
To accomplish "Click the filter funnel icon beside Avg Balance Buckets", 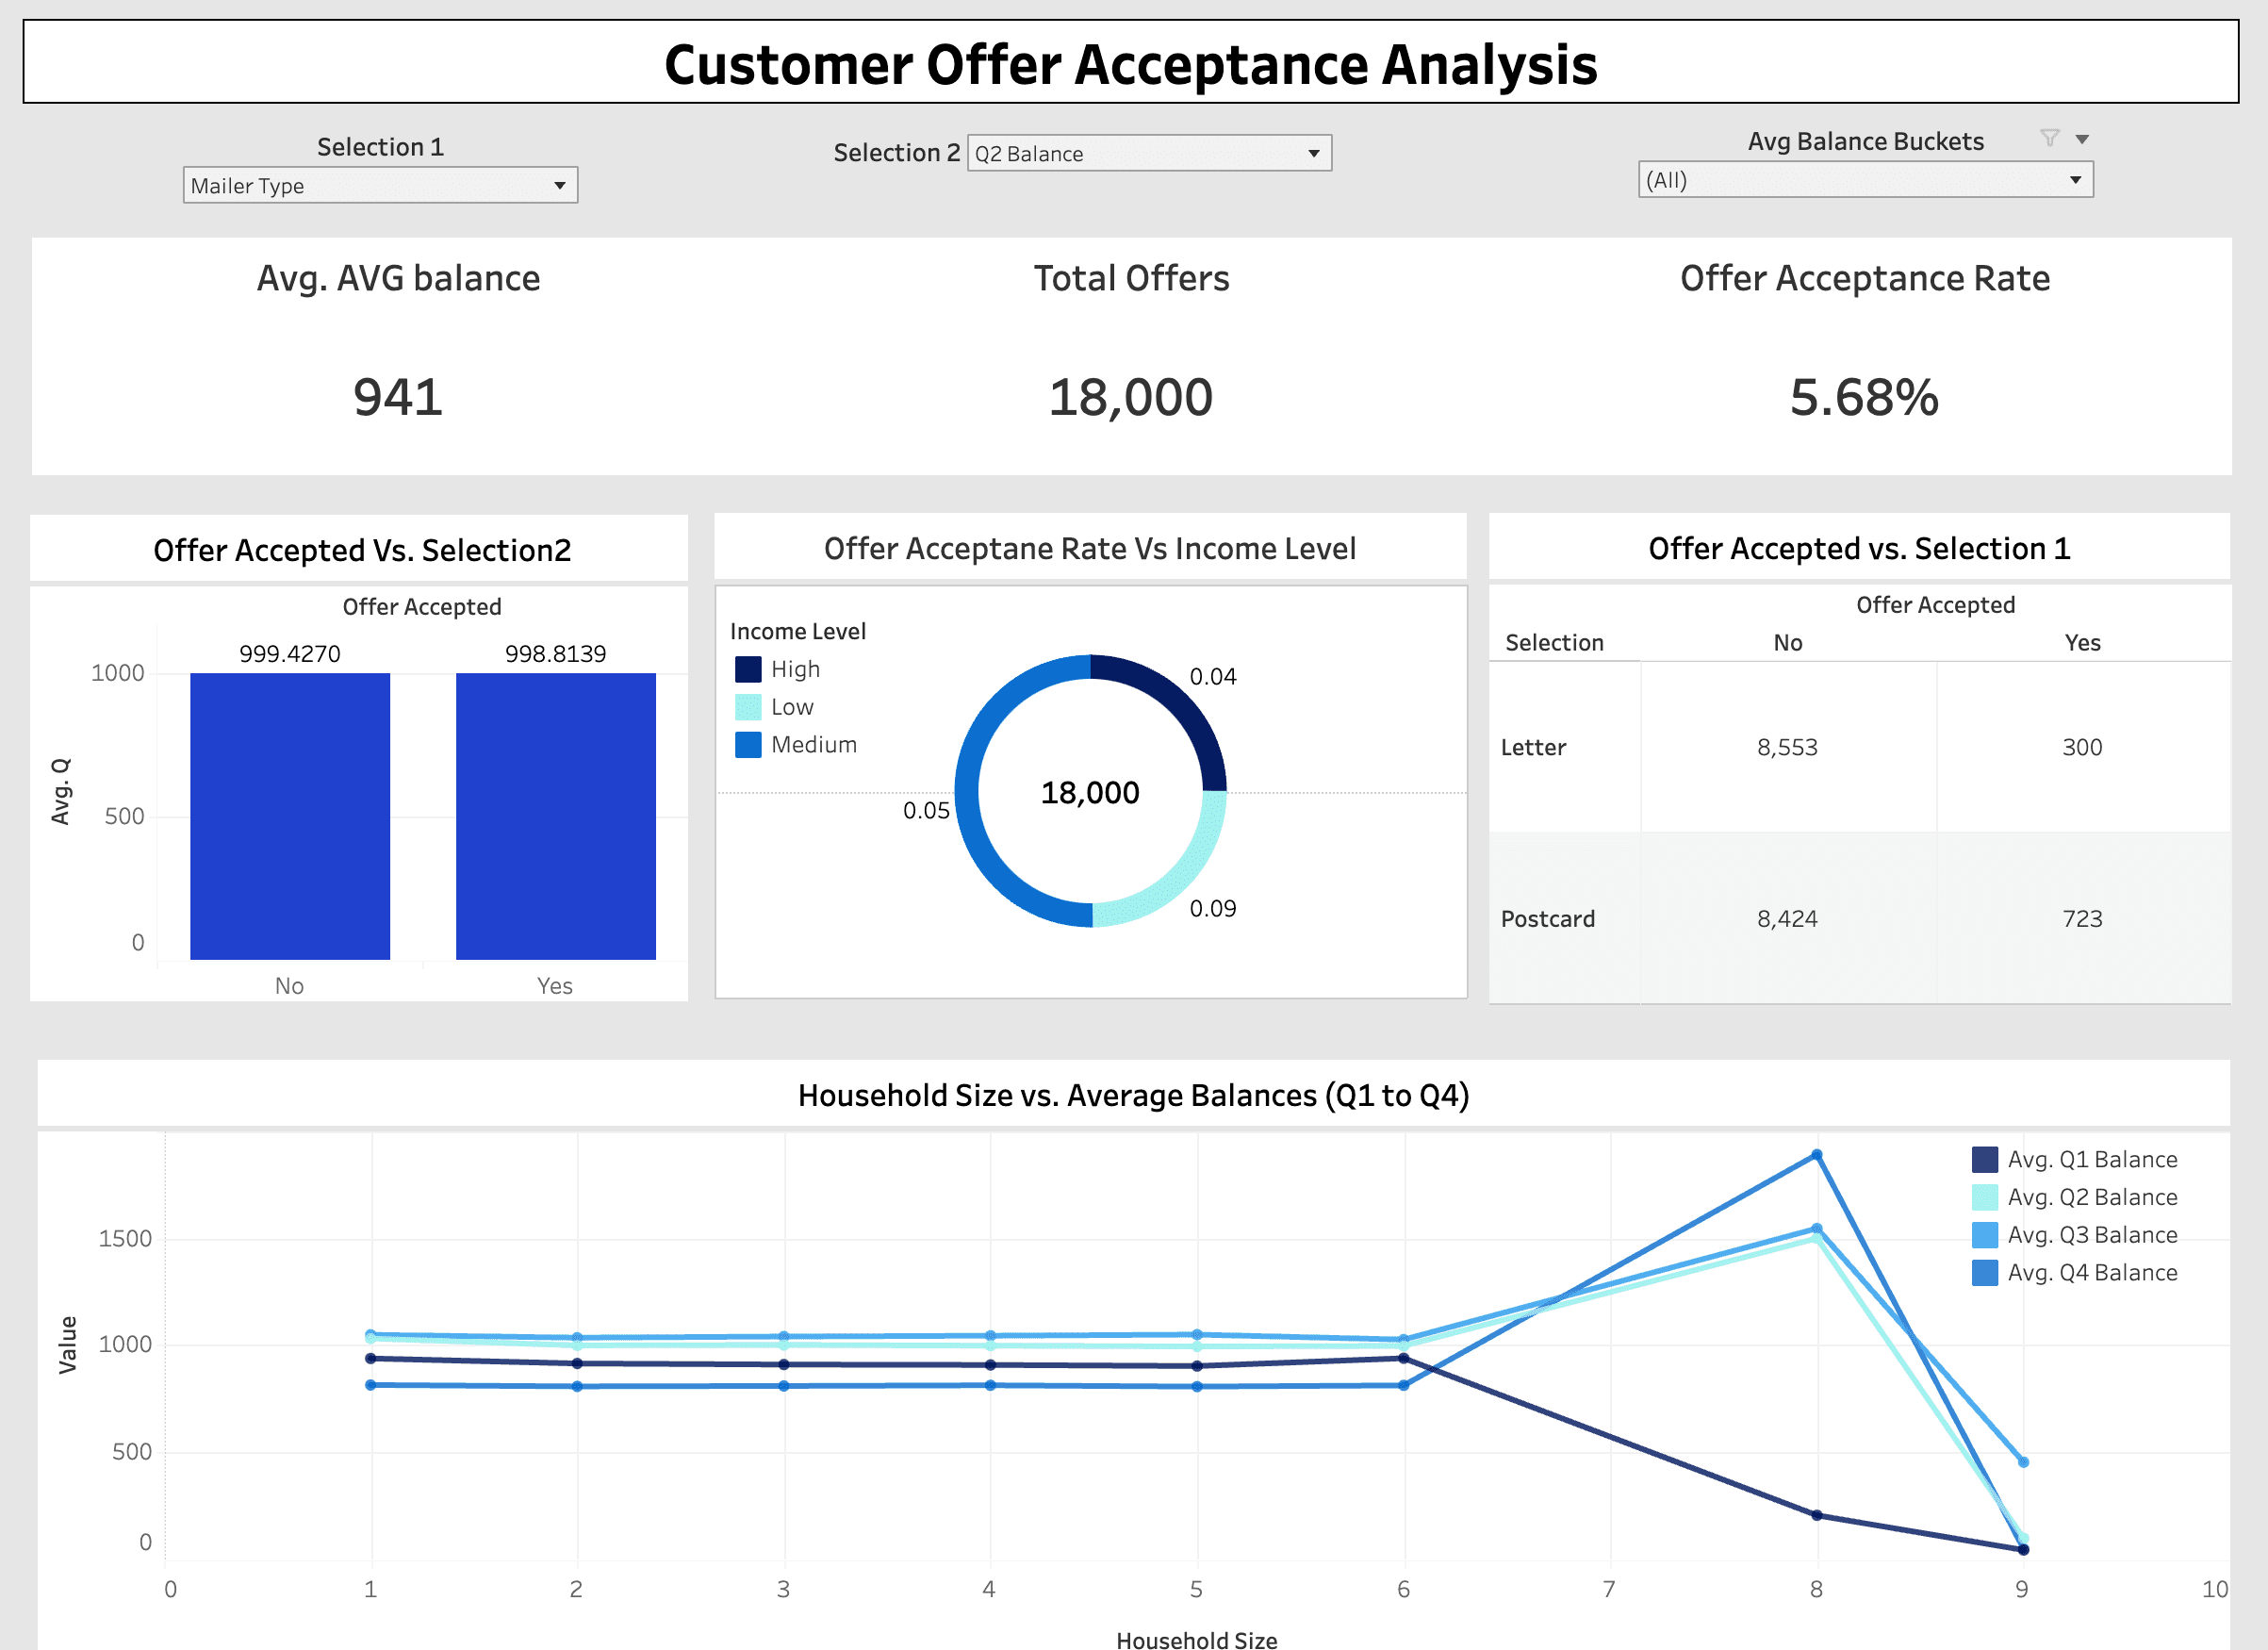I will tap(2049, 138).
